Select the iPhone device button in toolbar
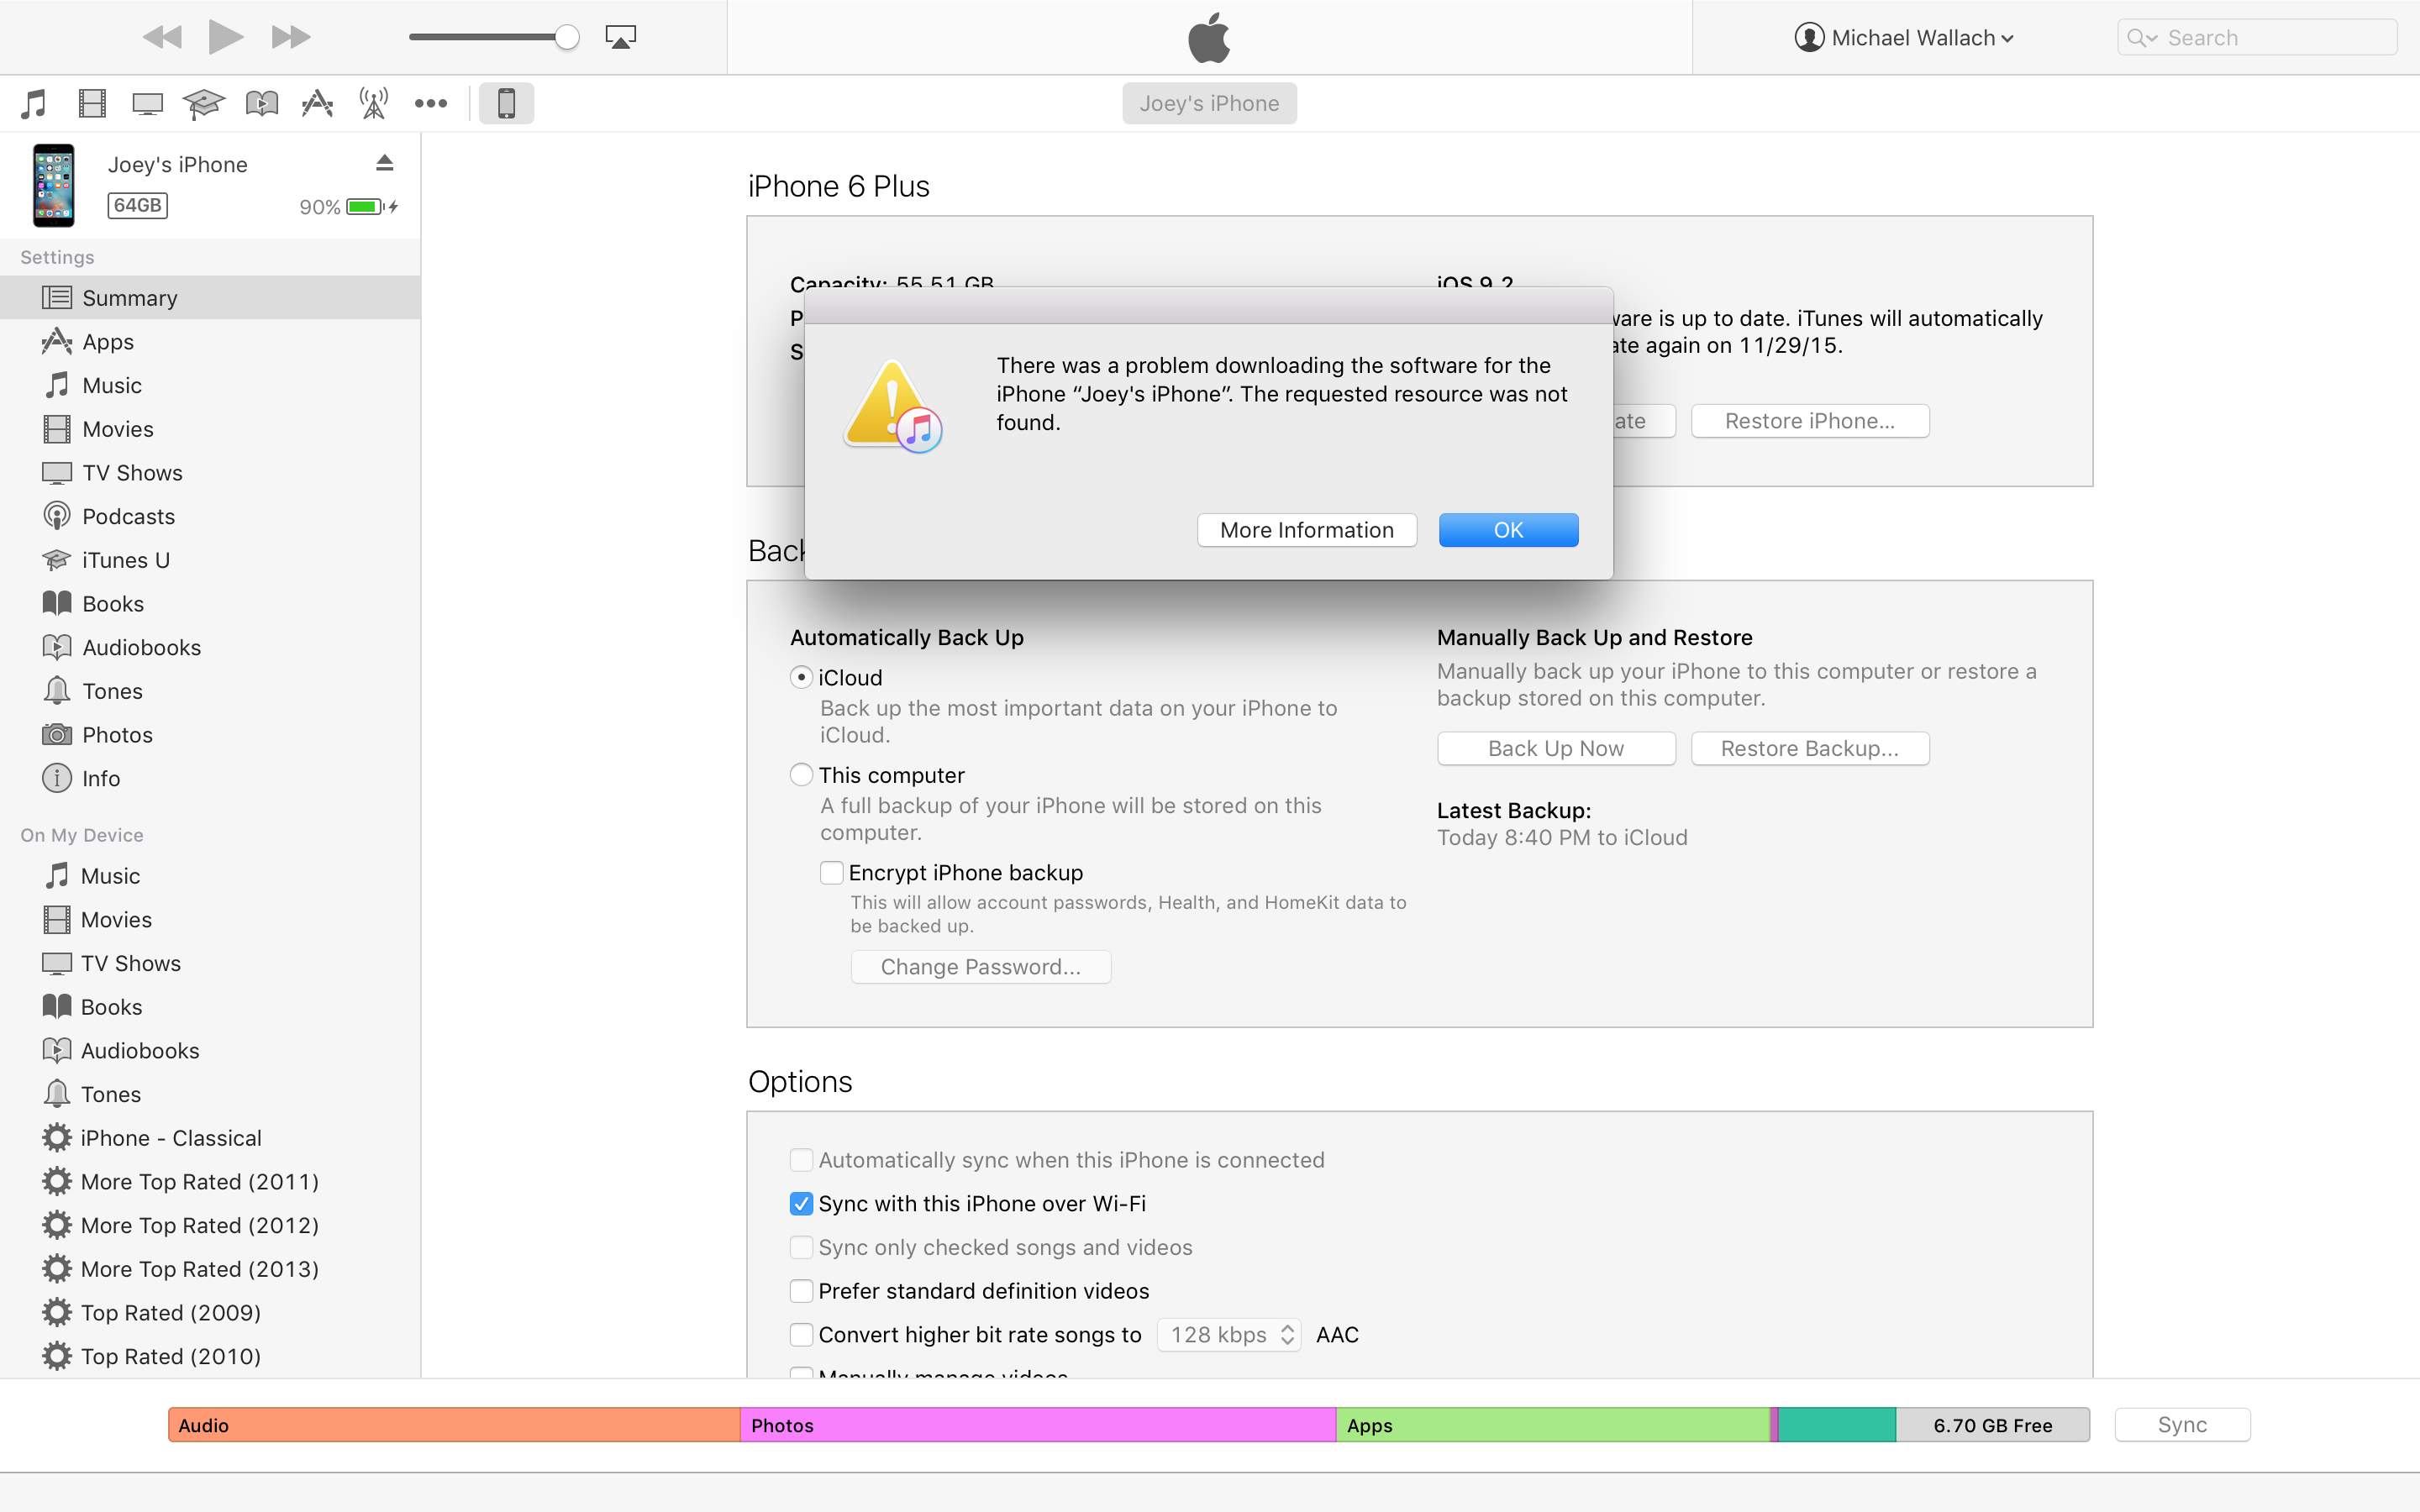Image resolution: width=2420 pixels, height=1512 pixels. tap(506, 103)
